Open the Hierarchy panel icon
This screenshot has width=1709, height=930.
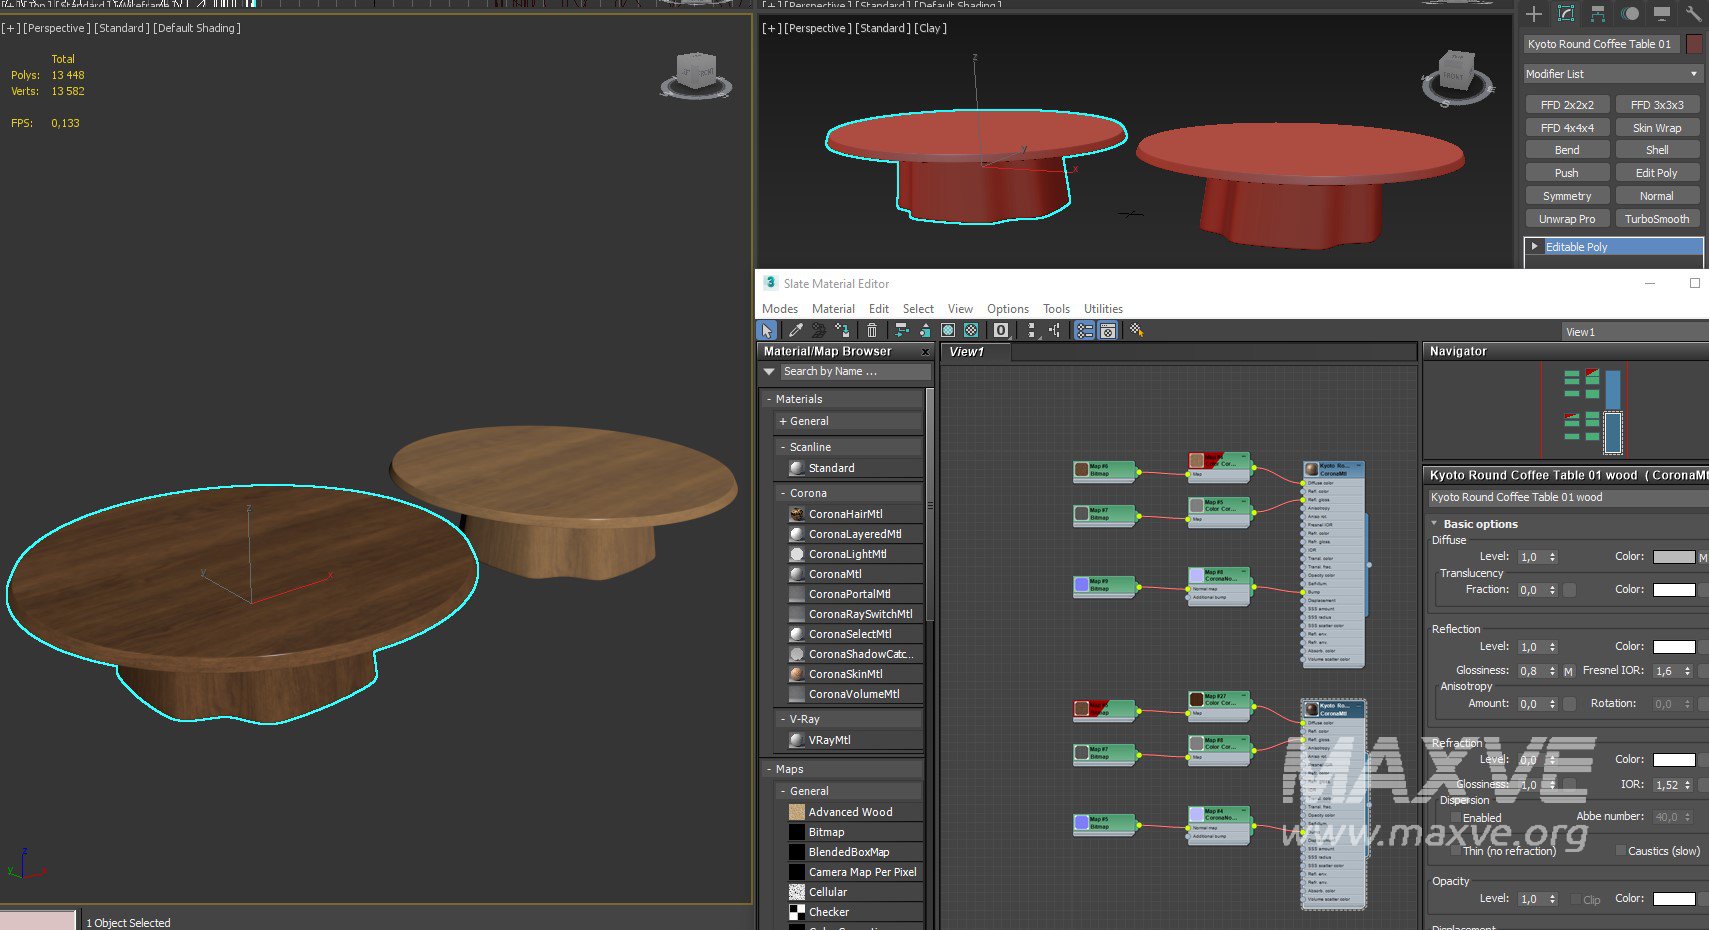click(1598, 14)
